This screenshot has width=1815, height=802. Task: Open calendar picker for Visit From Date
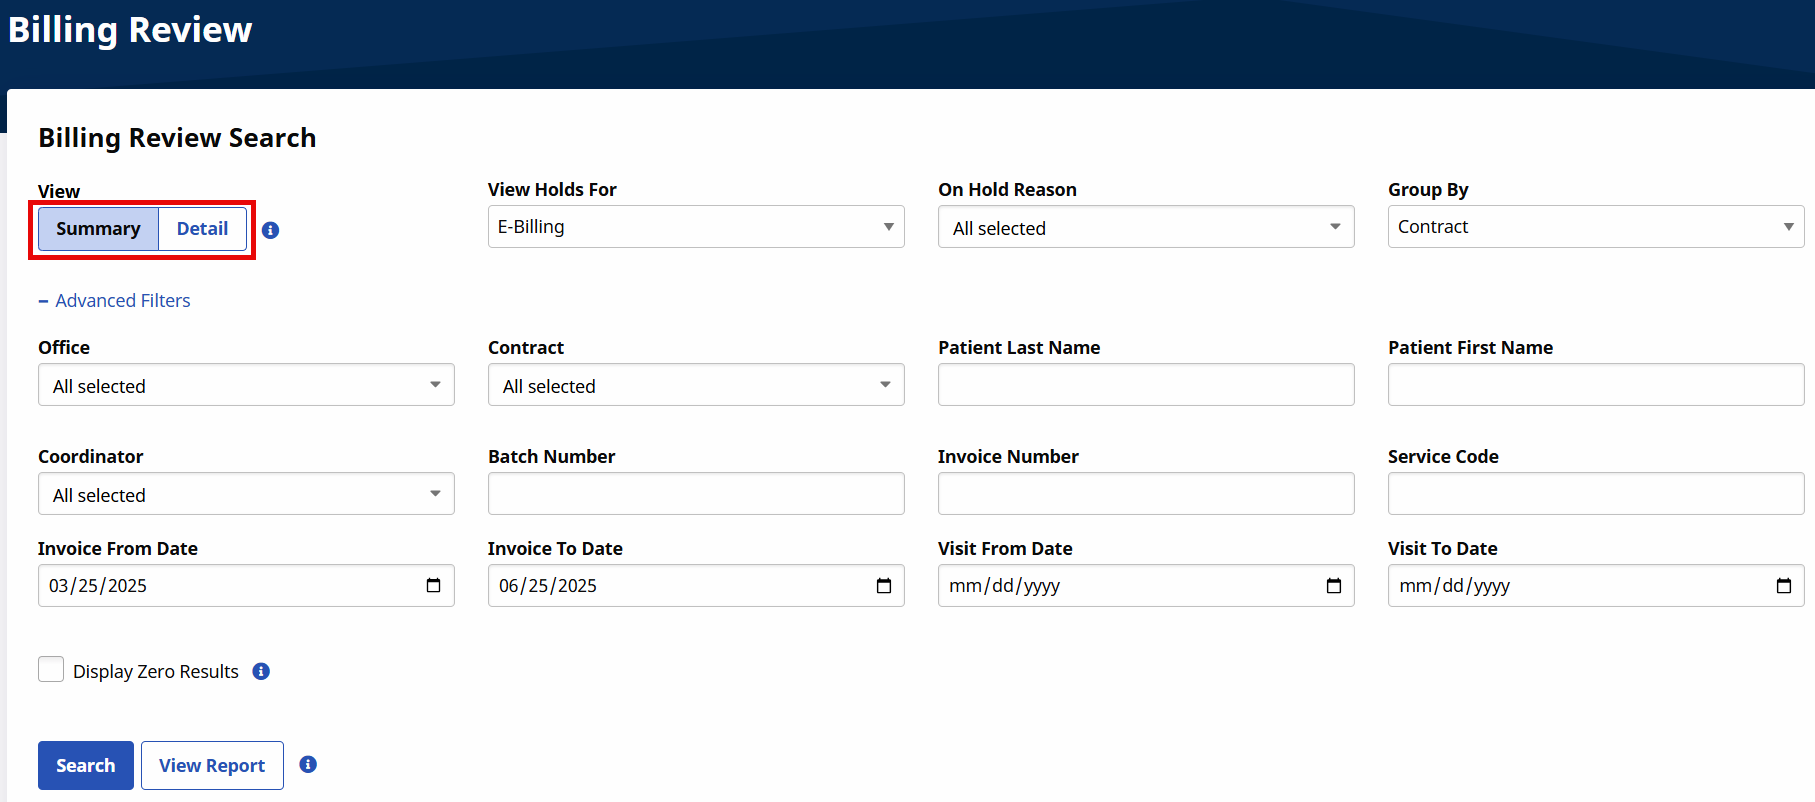point(1333,586)
